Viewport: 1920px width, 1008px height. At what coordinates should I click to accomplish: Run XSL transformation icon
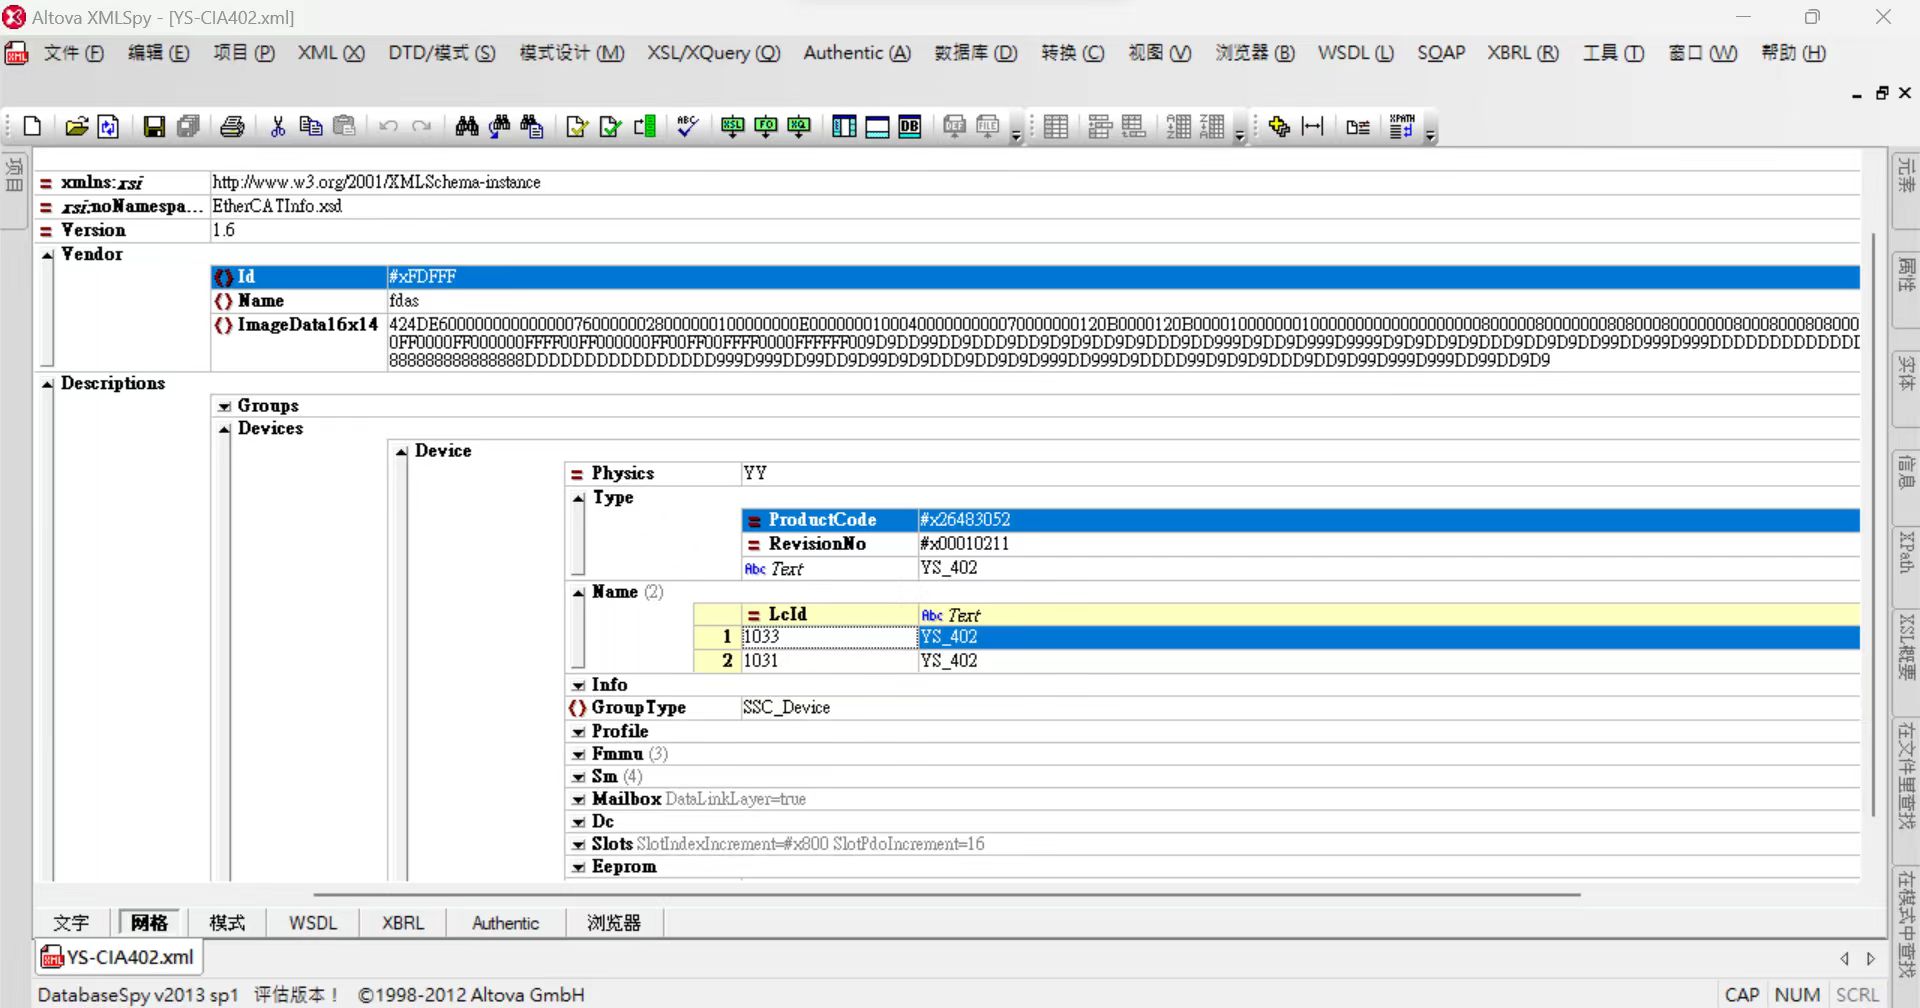733,127
